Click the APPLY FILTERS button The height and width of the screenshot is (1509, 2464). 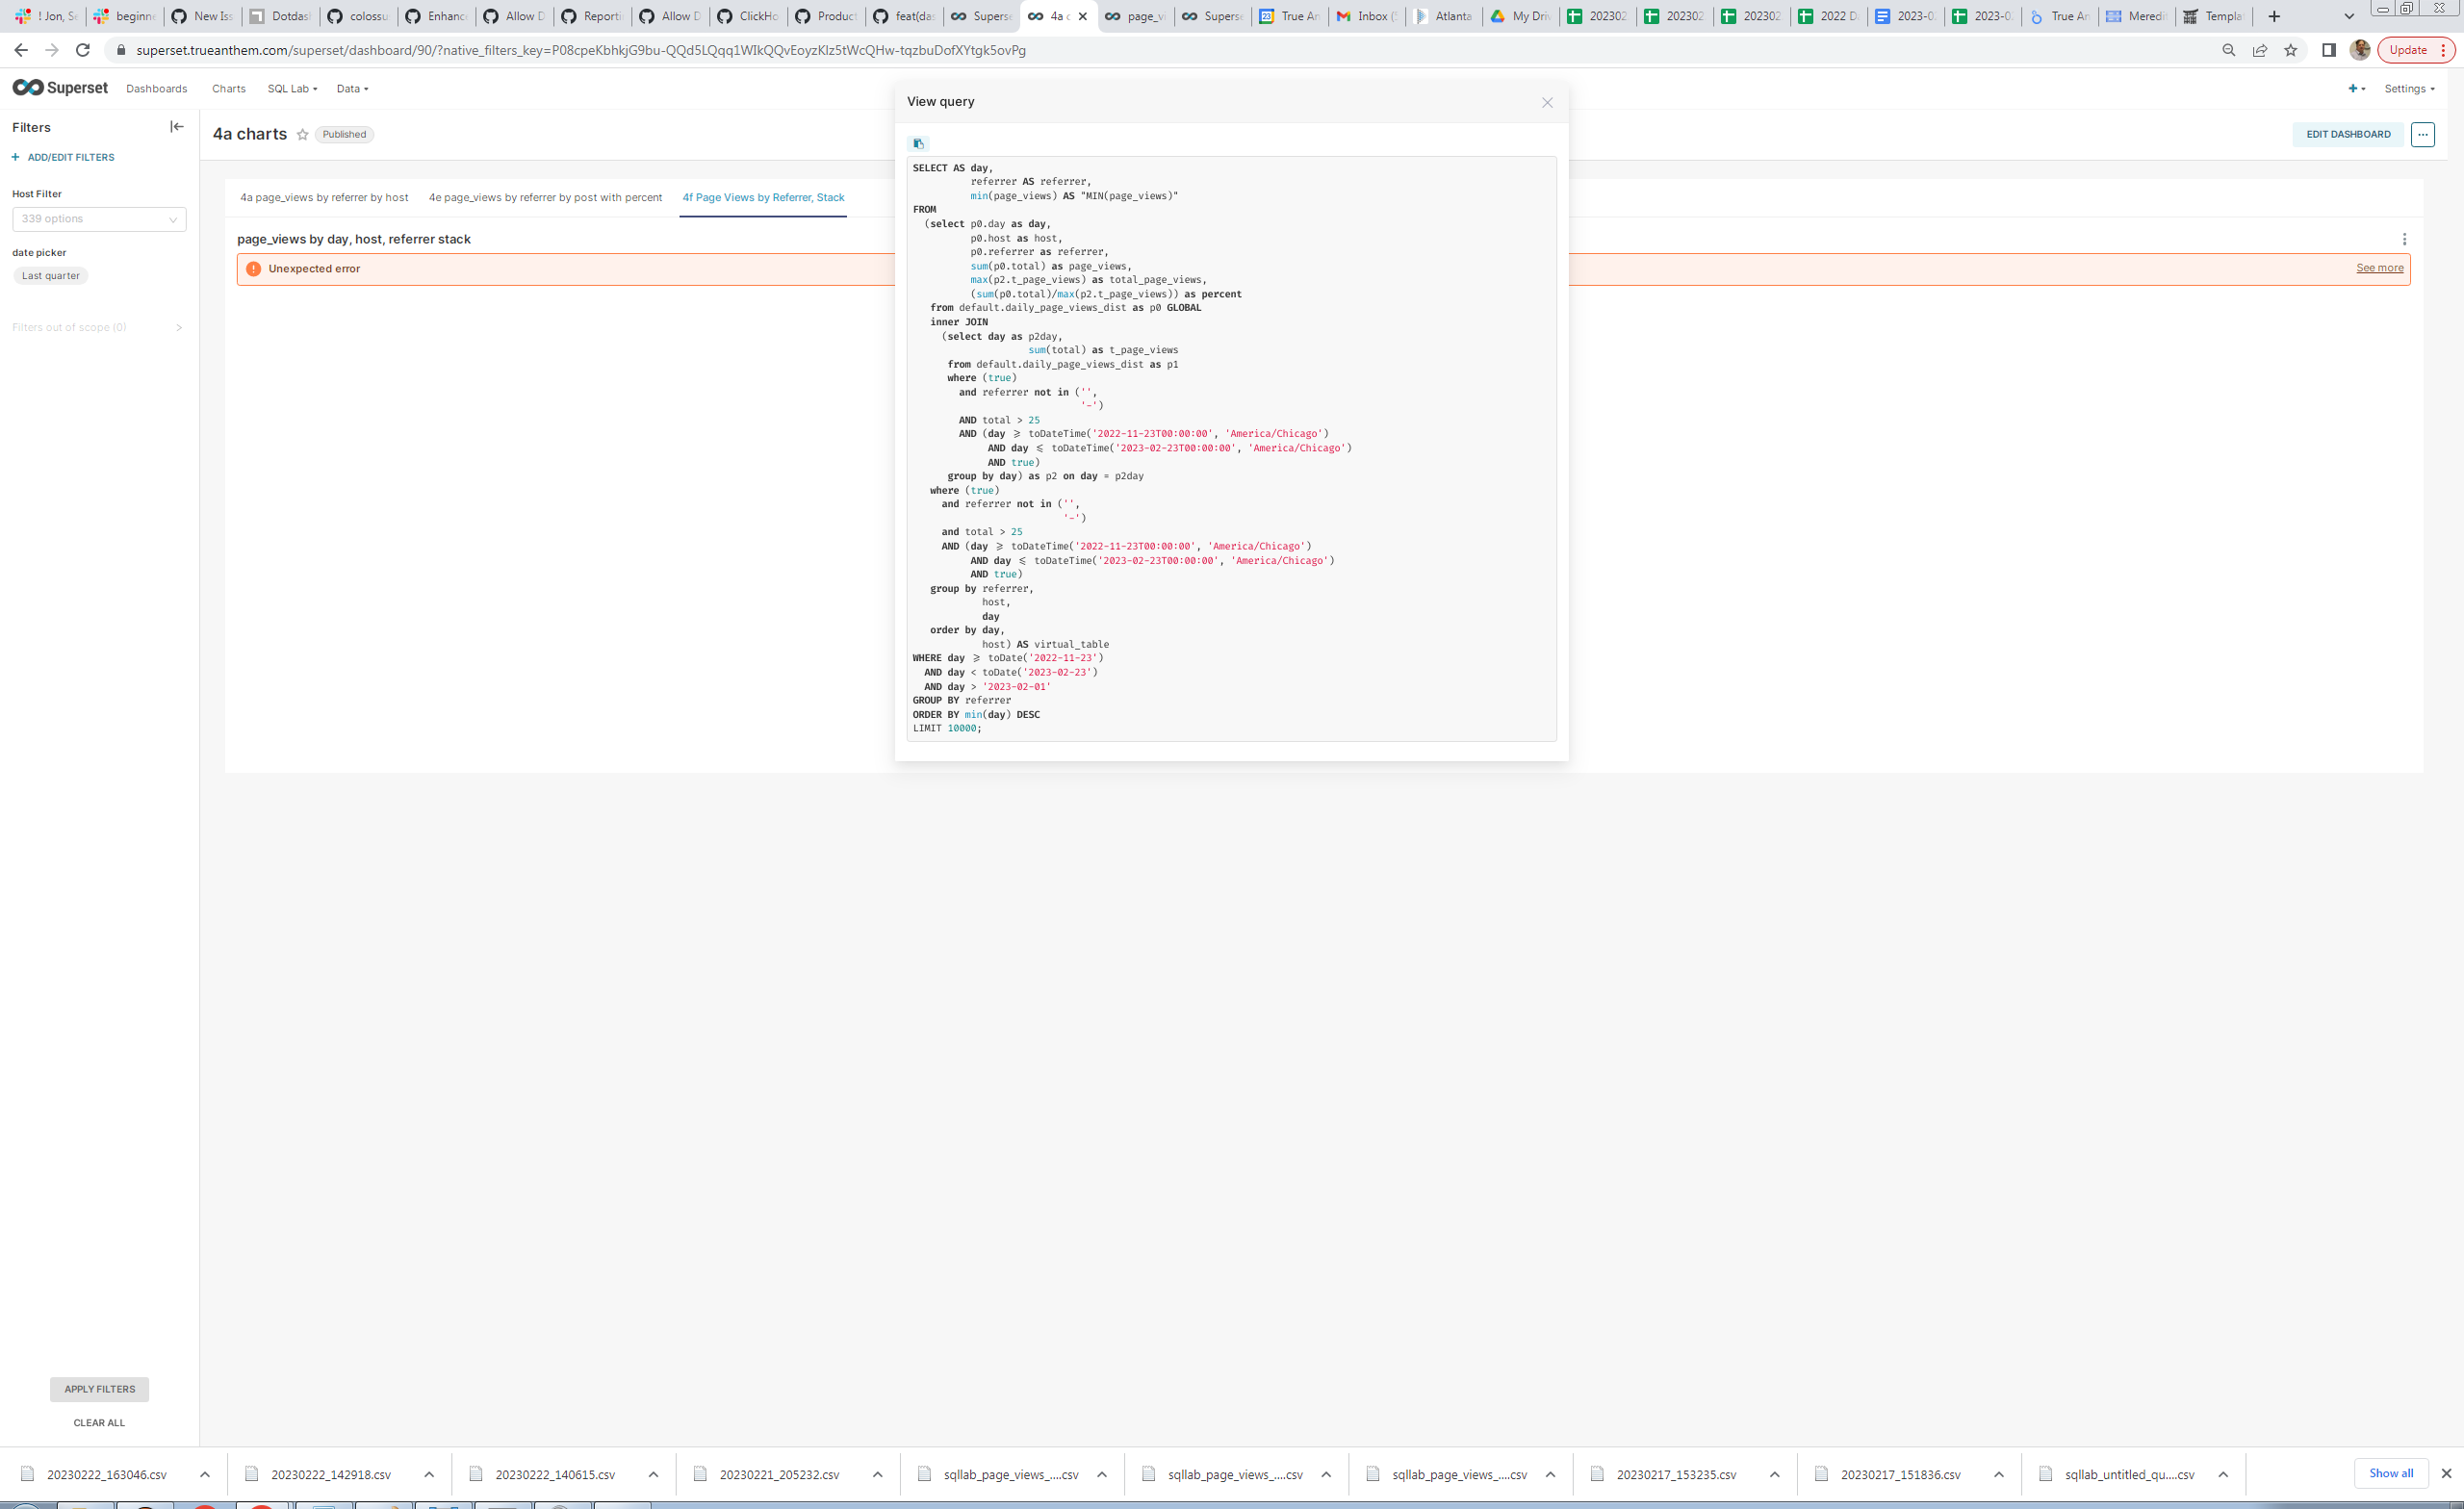point(99,1389)
